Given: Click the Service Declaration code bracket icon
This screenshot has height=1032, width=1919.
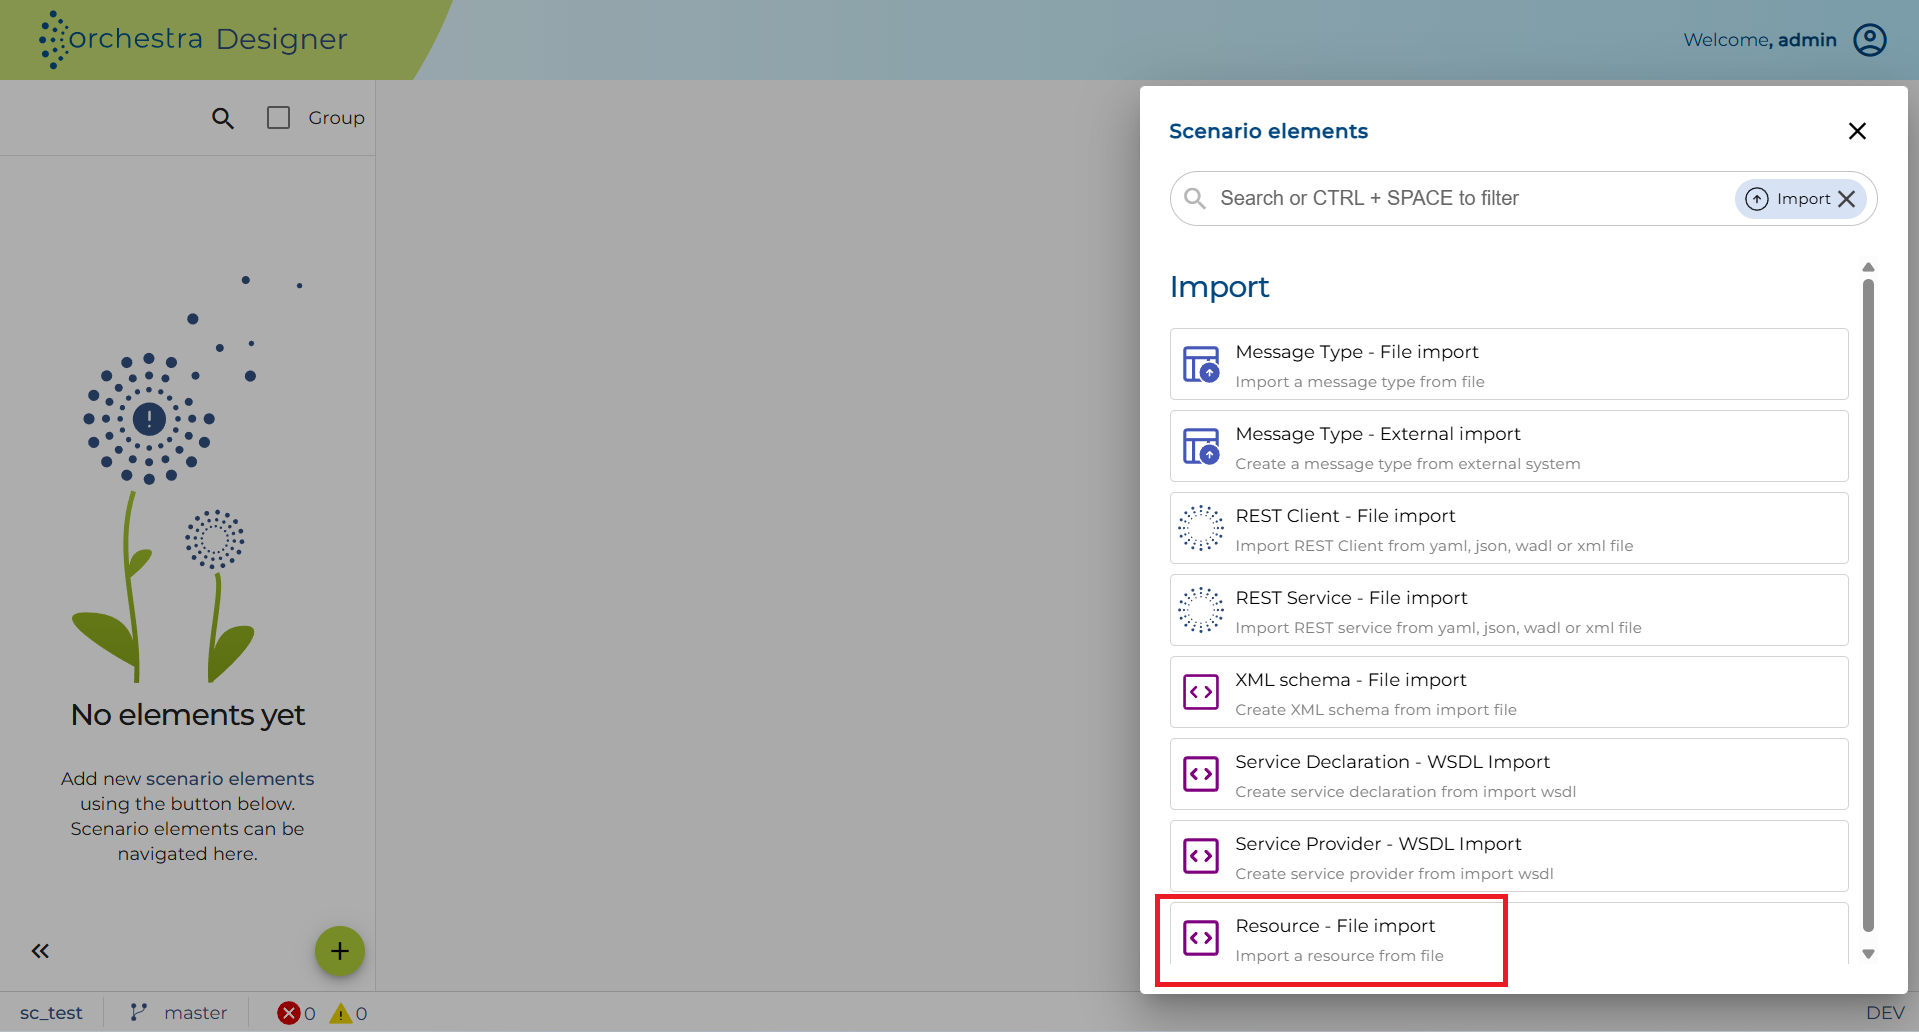Looking at the screenshot, I should [1201, 774].
